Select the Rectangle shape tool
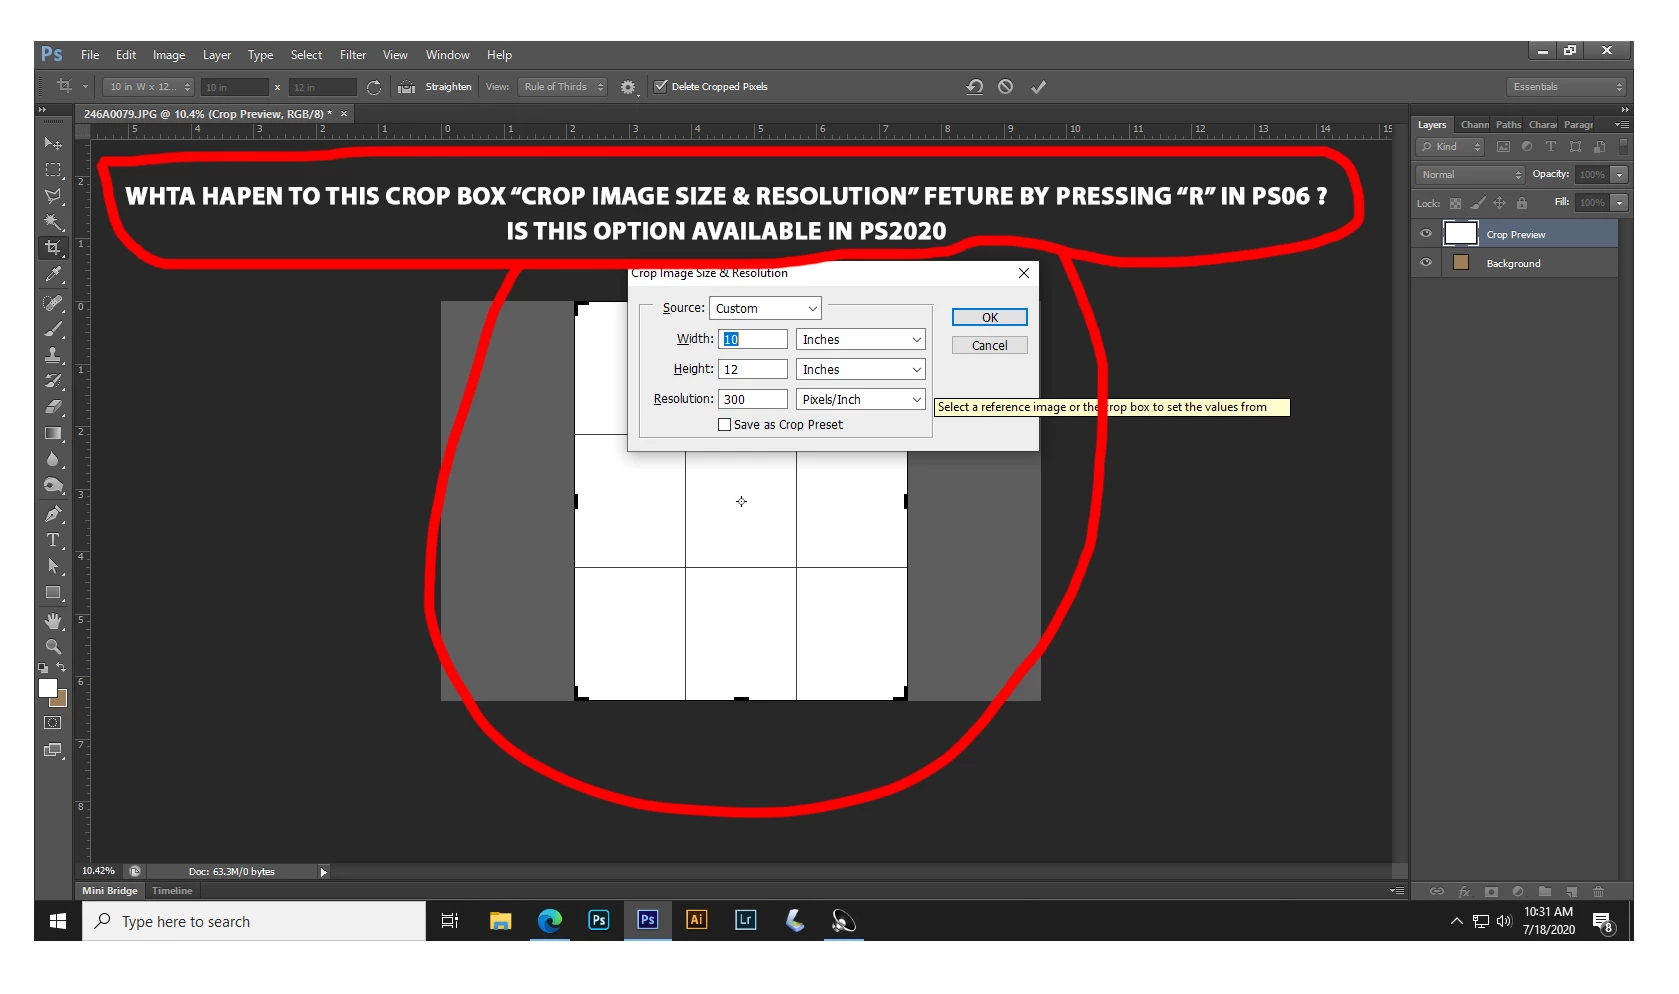 [x=53, y=593]
